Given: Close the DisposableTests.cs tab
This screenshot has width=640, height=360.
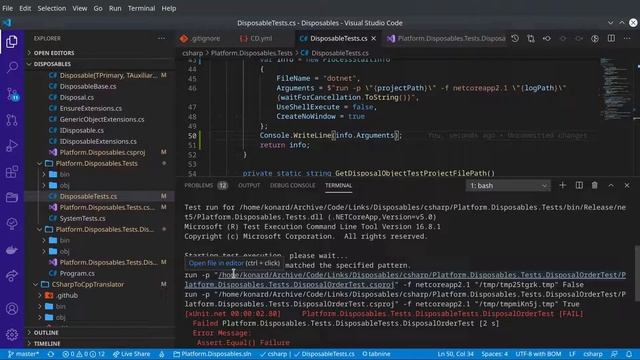Looking at the screenshot, I should (373, 38).
